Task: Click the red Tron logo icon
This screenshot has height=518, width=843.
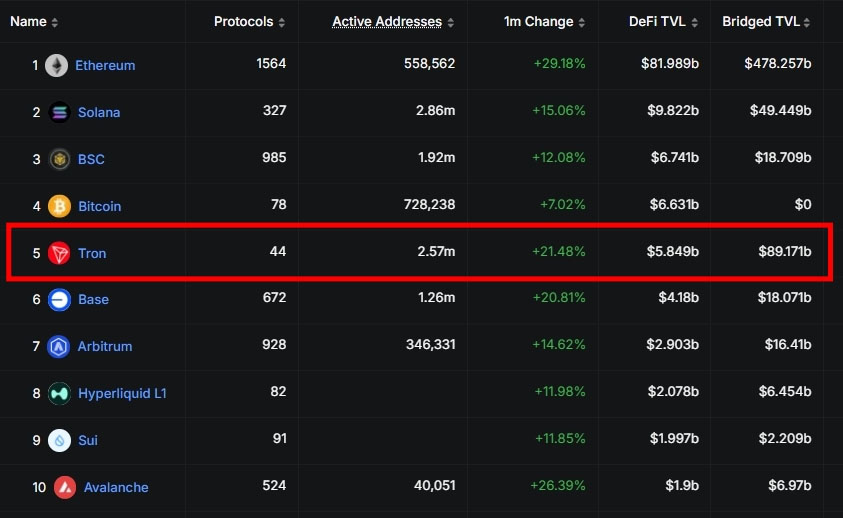Action: [x=59, y=253]
